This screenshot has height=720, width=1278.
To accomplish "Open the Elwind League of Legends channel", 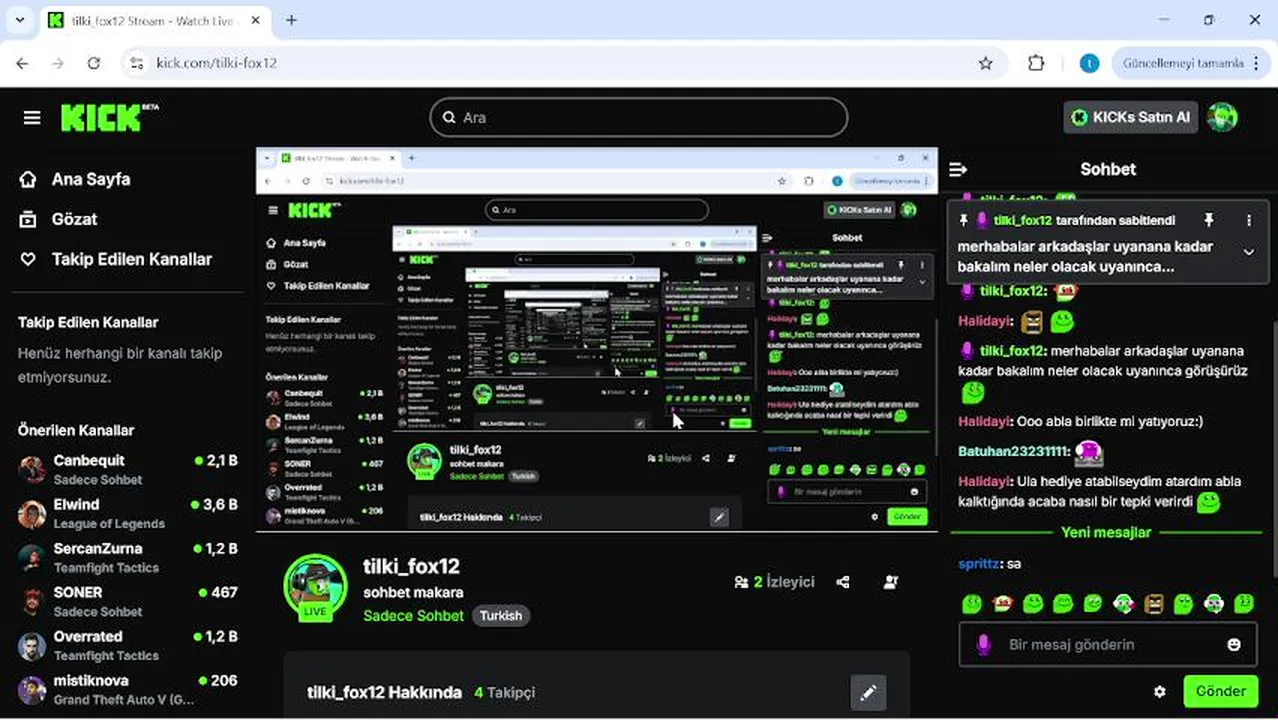I will 128,513.
